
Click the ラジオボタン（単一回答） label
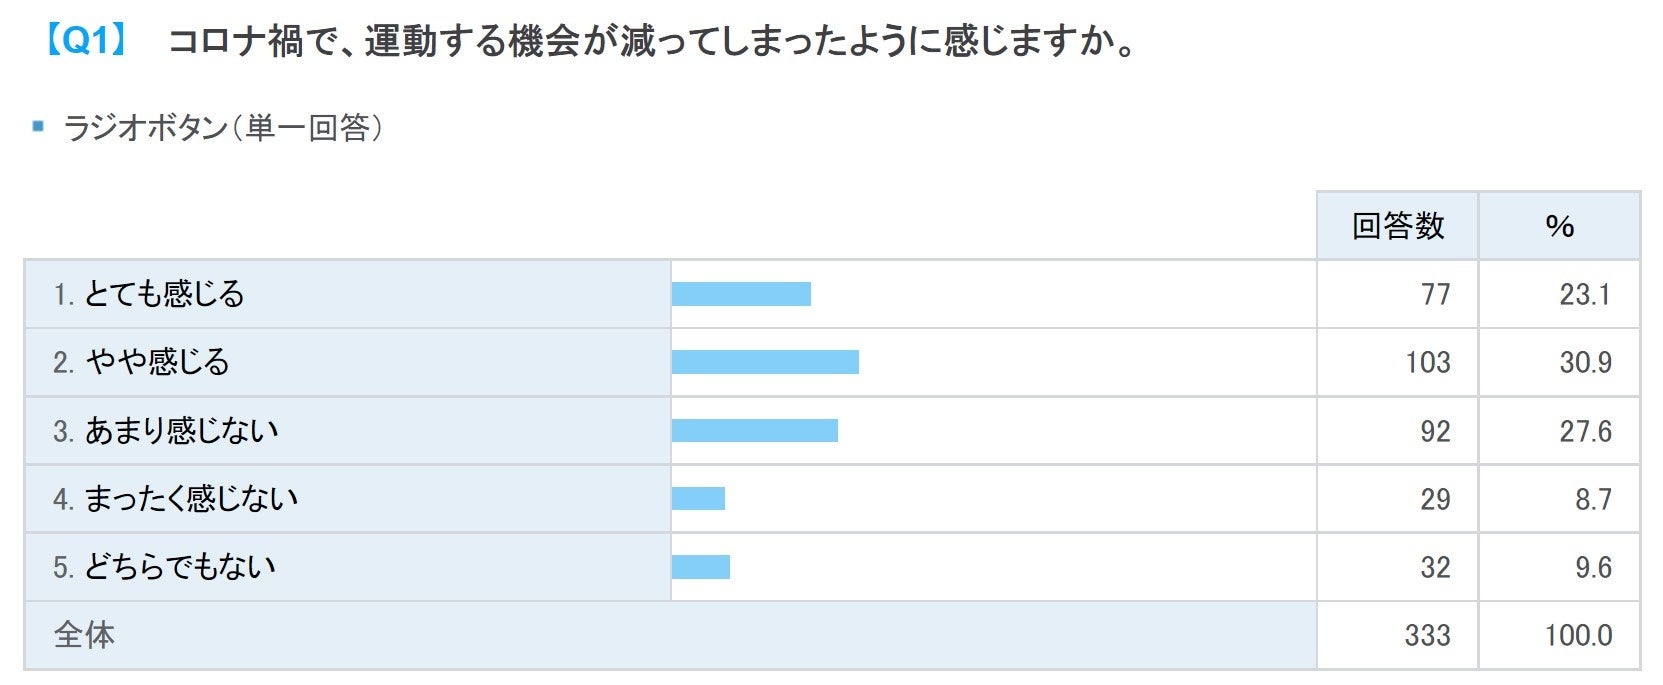[223, 128]
